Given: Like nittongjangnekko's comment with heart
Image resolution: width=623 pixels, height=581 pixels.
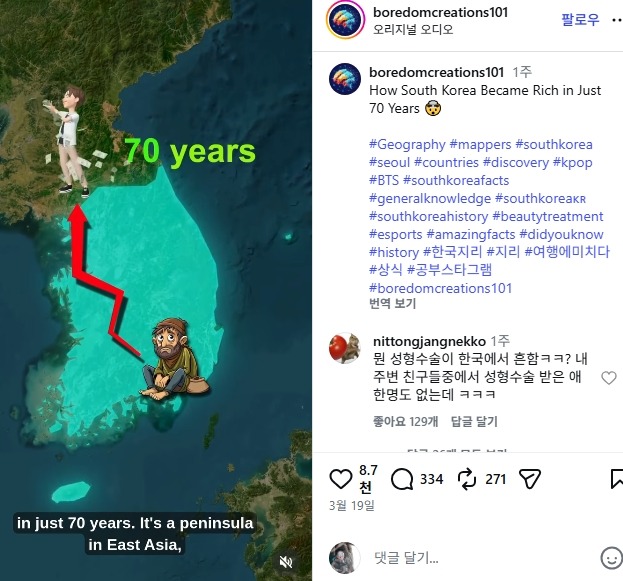Looking at the screenshot, I should (609, 378).
